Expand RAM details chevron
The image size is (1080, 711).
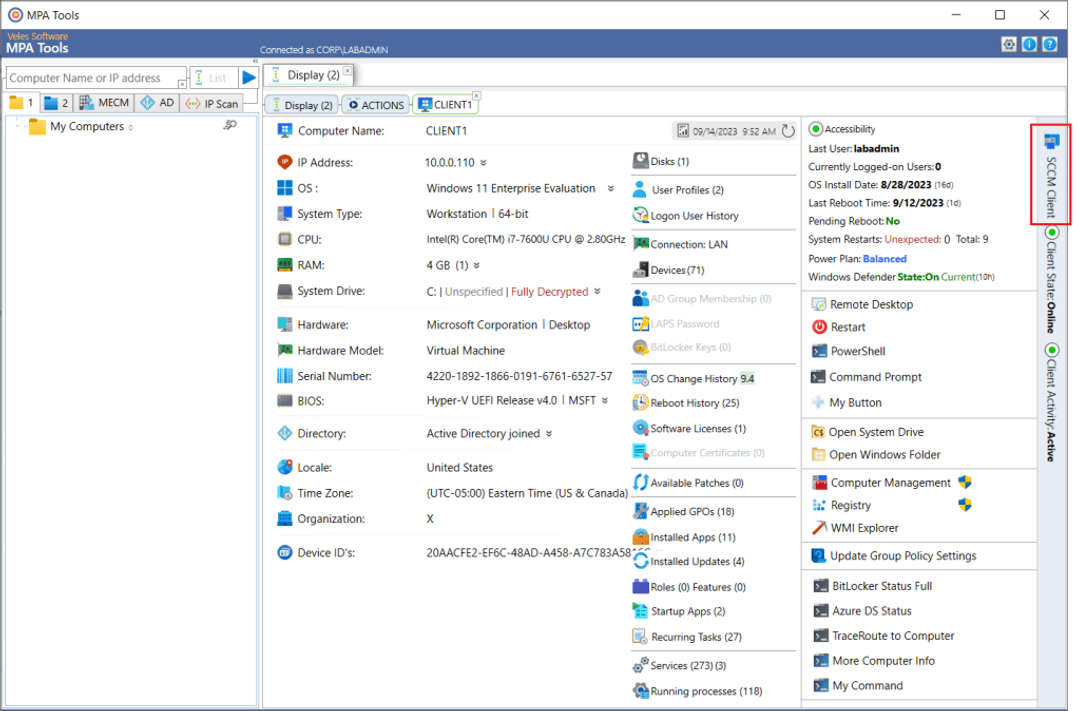(x=477, y=265)
